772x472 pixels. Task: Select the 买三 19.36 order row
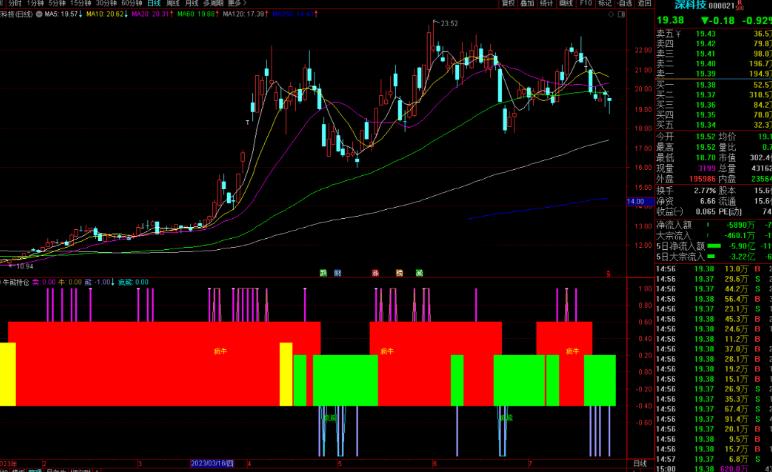coord(714,105)
